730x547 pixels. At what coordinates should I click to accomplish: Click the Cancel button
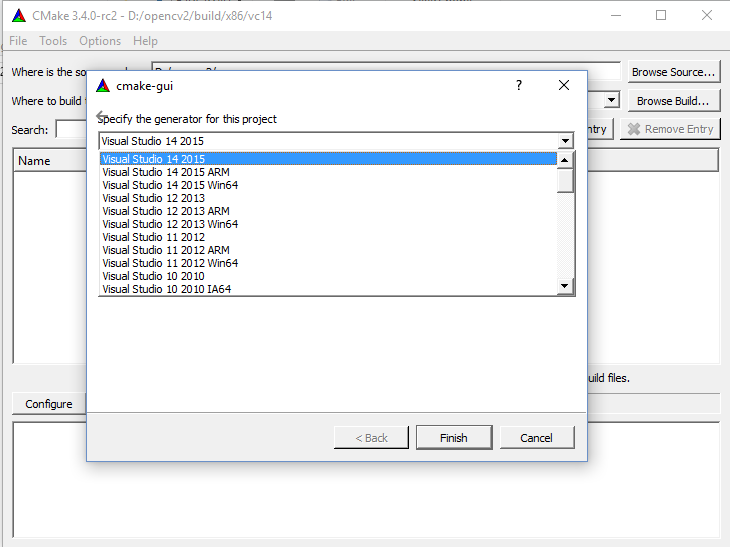[537, 438]
